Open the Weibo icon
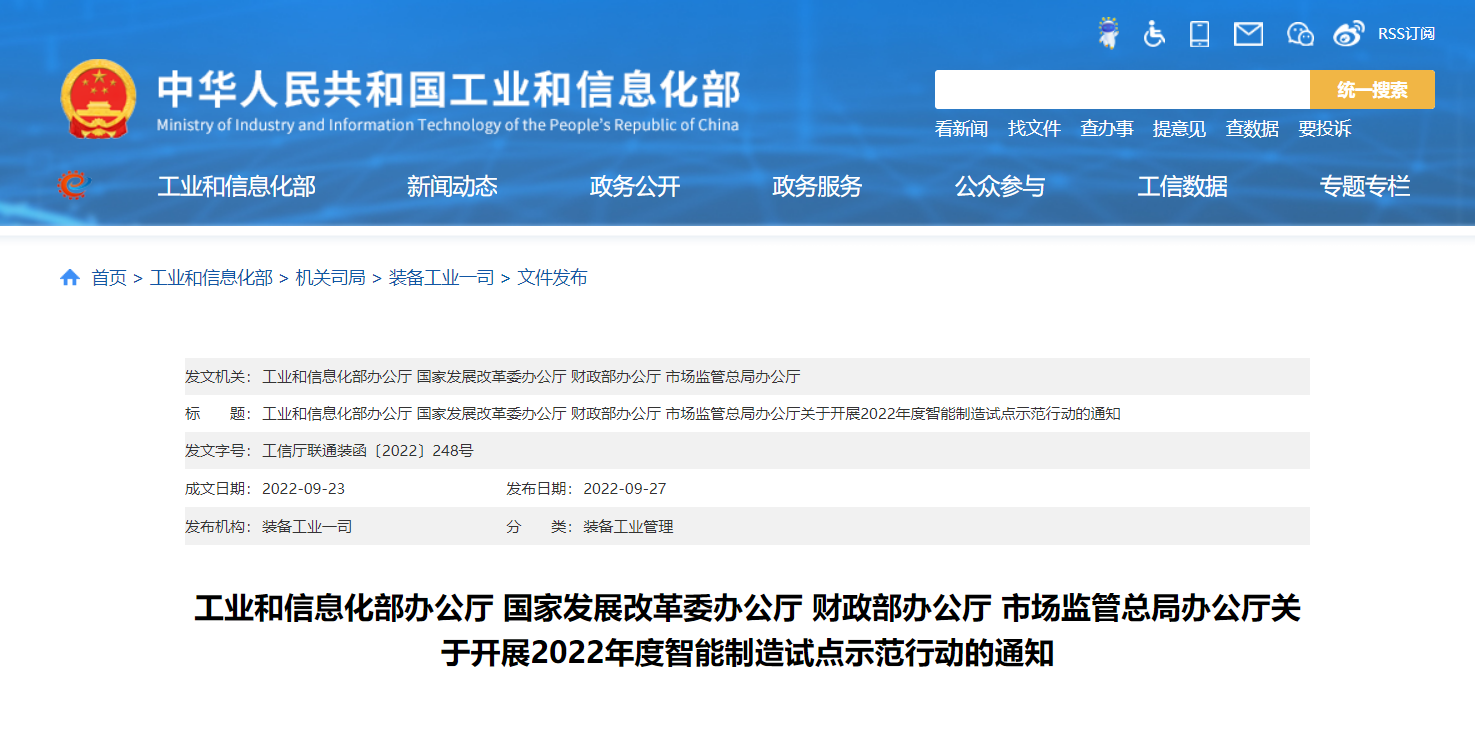 click(x=1348, y=34)
